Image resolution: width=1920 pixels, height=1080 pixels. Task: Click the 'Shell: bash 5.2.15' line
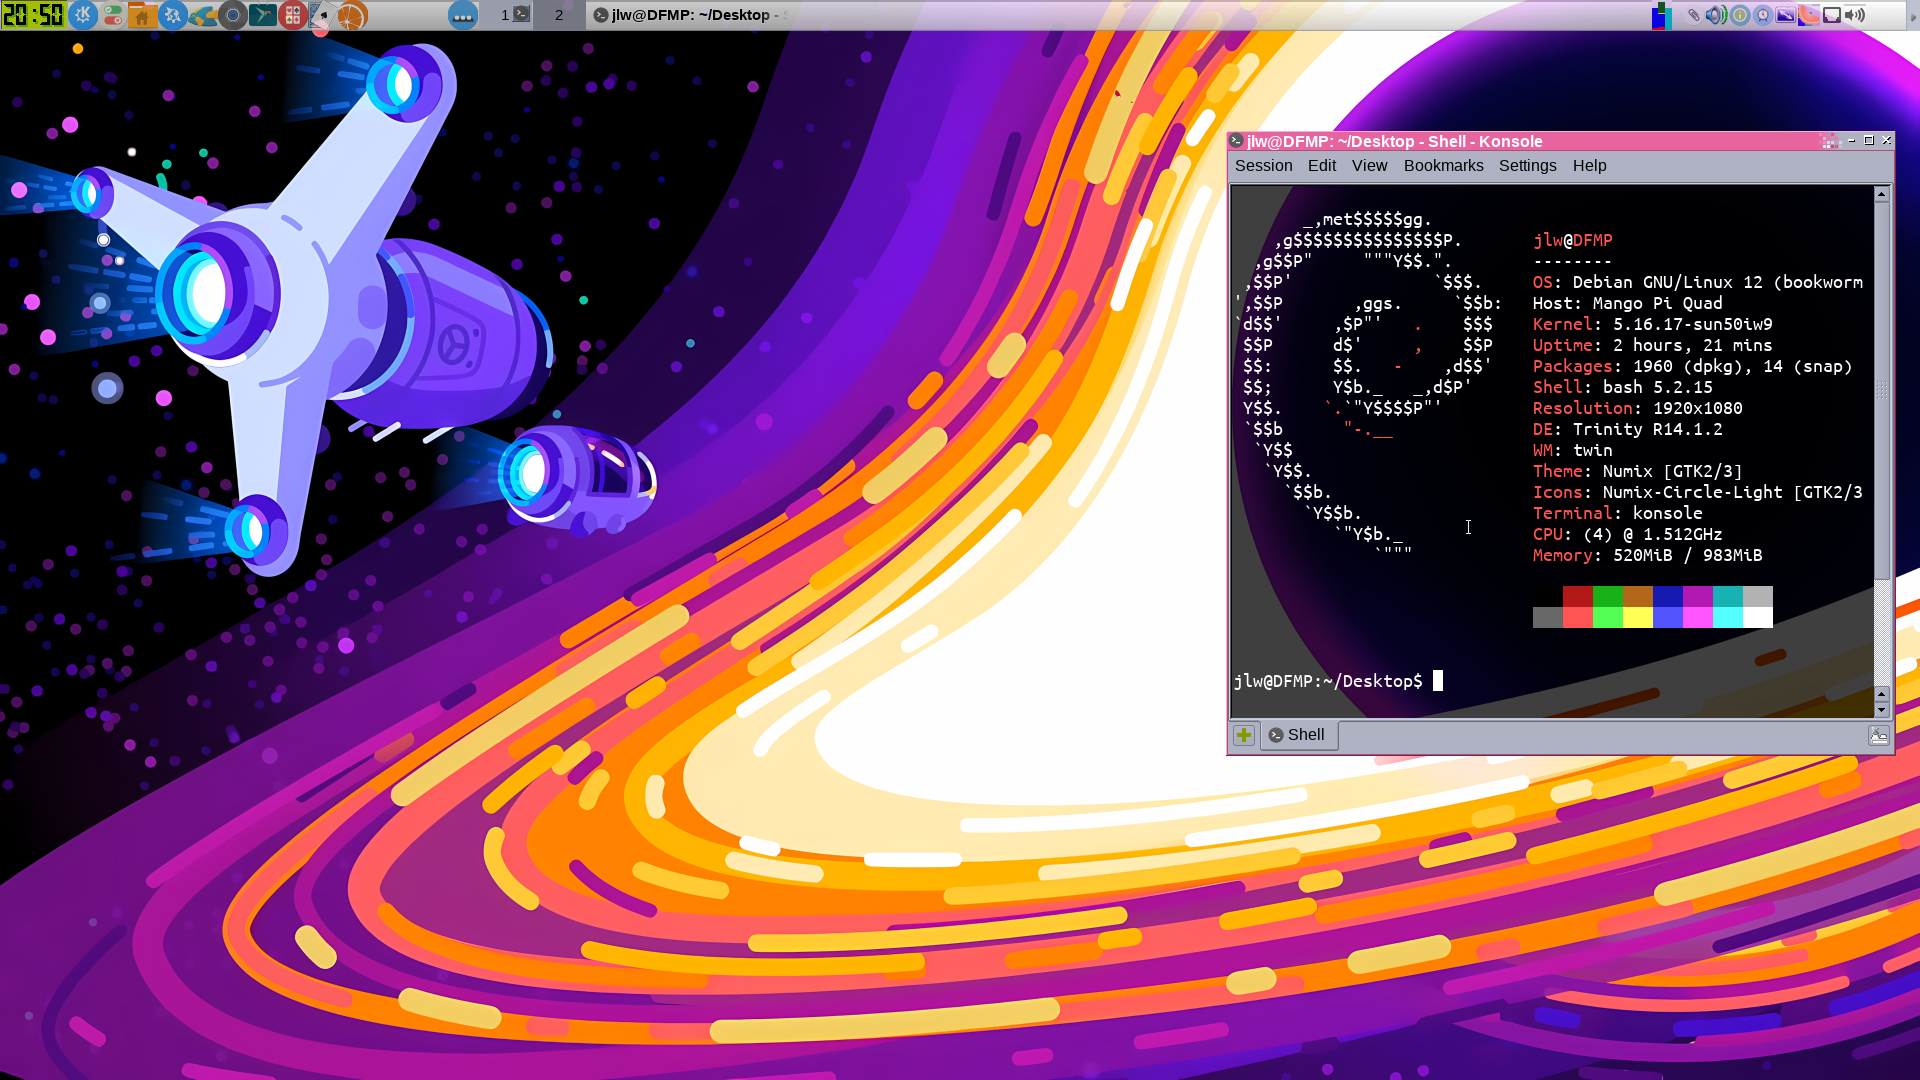[1622, 387]
